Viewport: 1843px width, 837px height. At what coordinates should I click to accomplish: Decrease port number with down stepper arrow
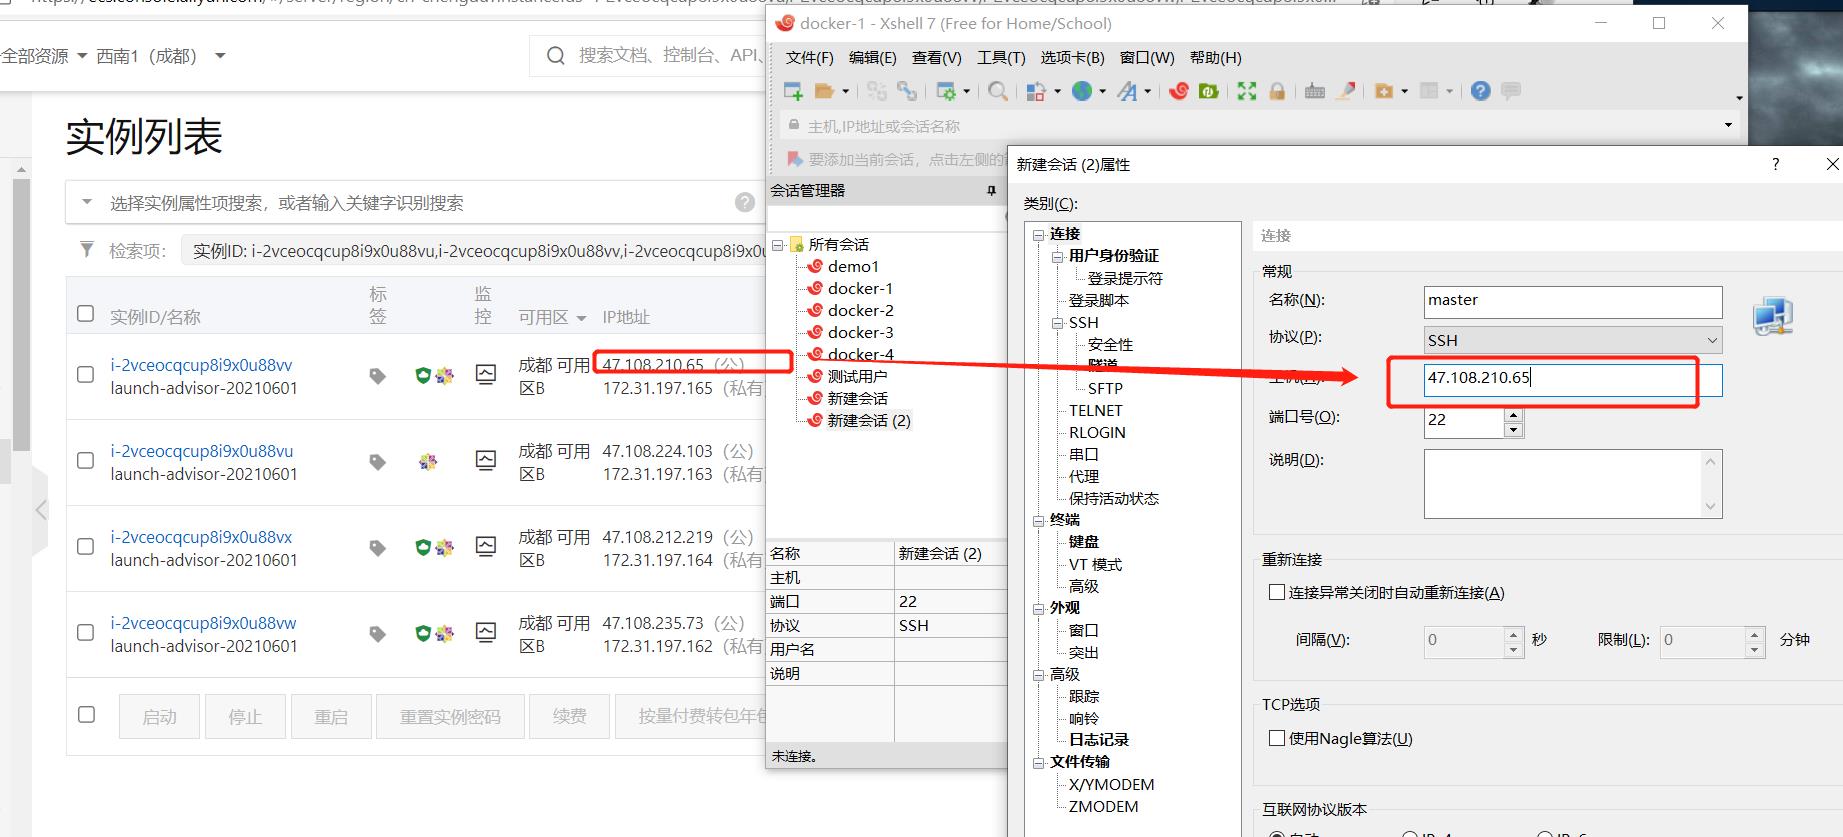1514,430
